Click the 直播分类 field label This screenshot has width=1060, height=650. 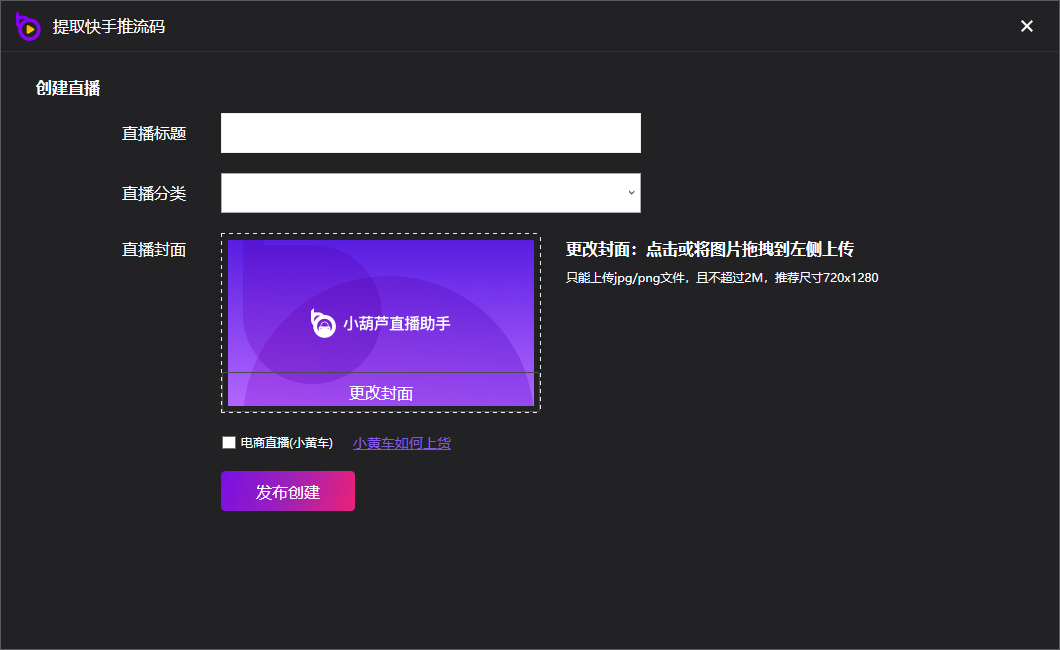[154, 193]
